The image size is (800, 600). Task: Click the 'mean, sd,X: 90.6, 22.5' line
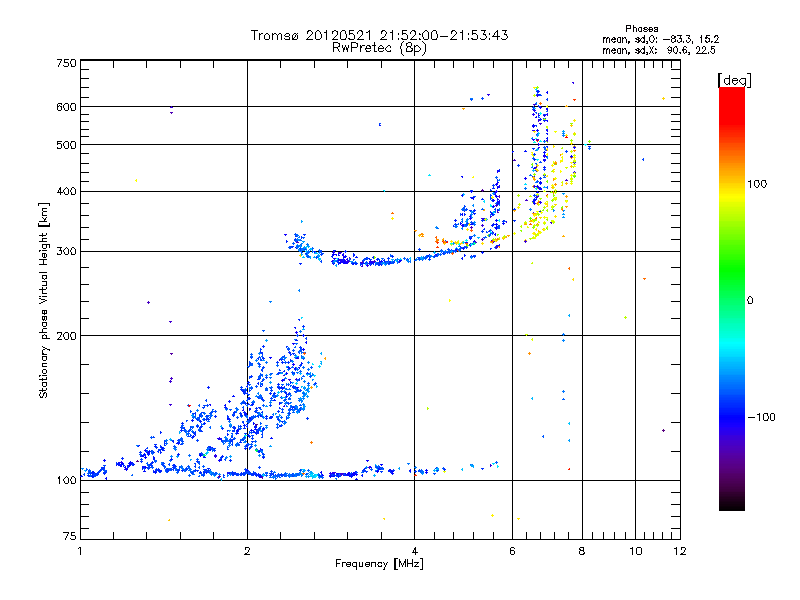pos(659,50)
